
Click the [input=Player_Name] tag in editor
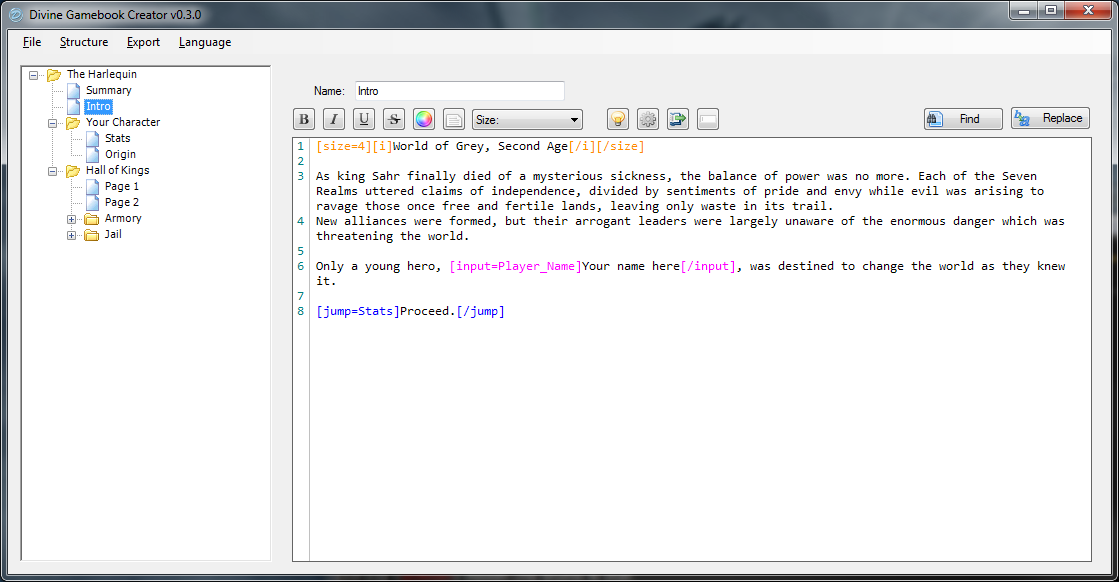[x=515, y=266]
